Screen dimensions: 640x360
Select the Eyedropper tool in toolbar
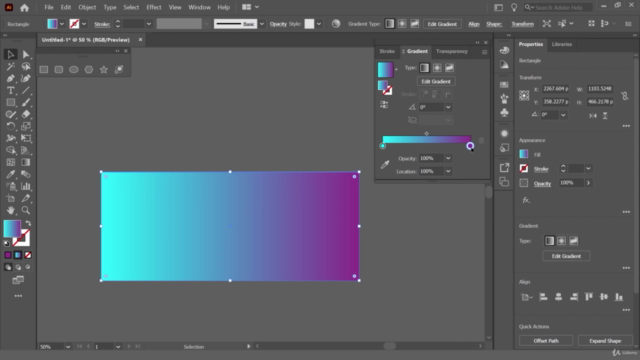click(x=11, y=174)
